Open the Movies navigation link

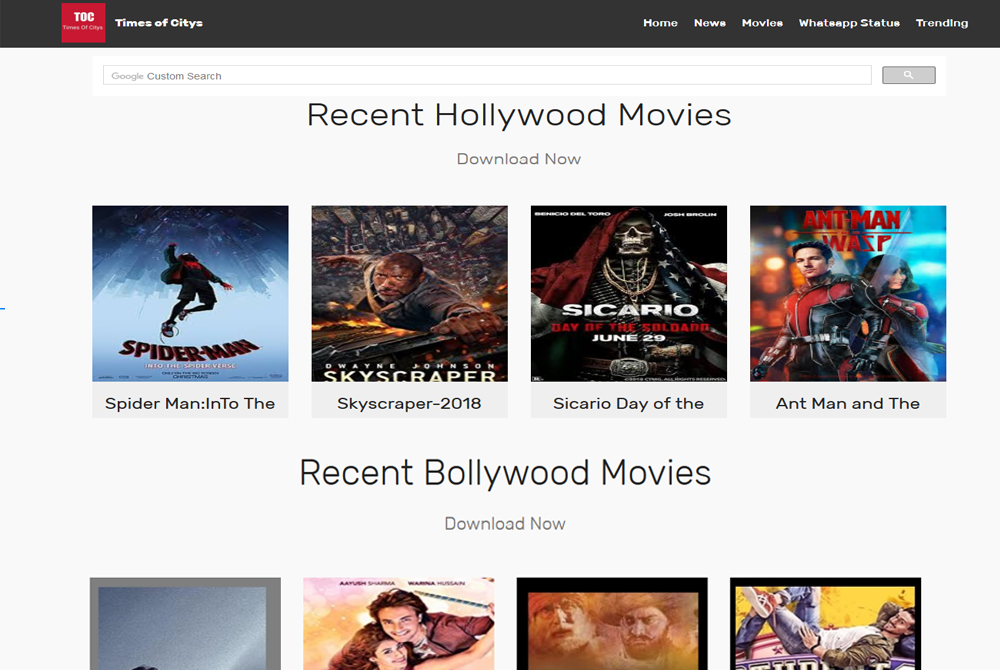(x=762, y=23)
